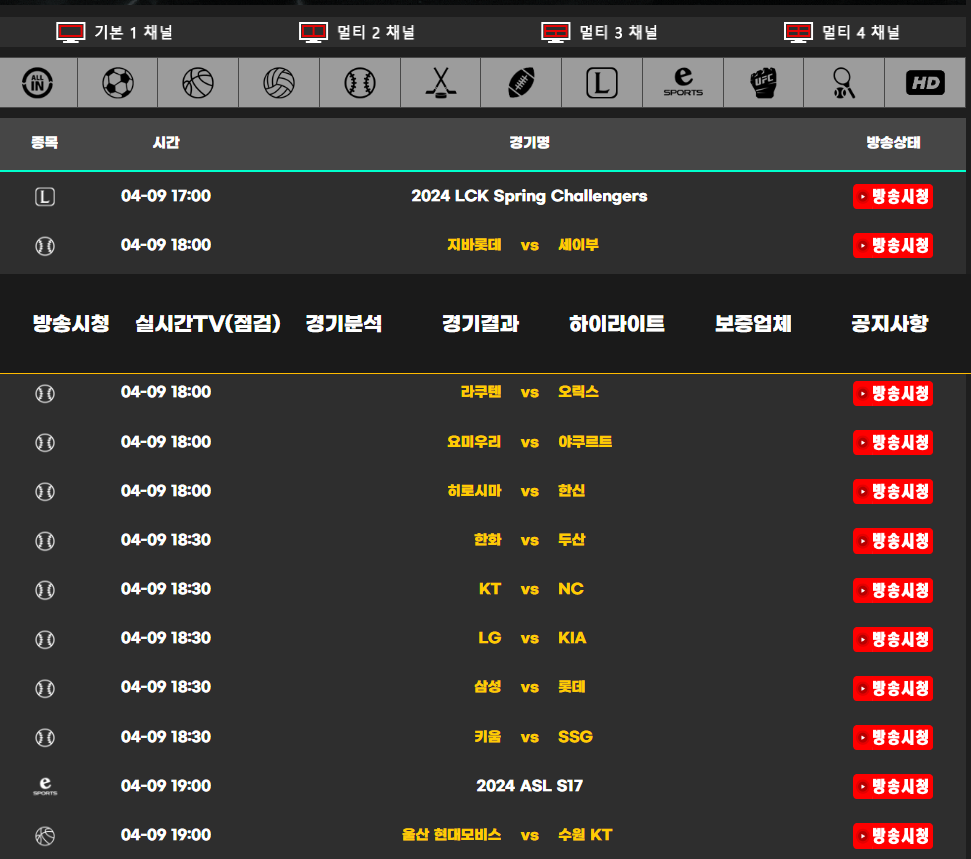971x859 pixels.
Task: Click 방송시청 for 지바롯데 vs 세이부
Action: click(893, 245)
